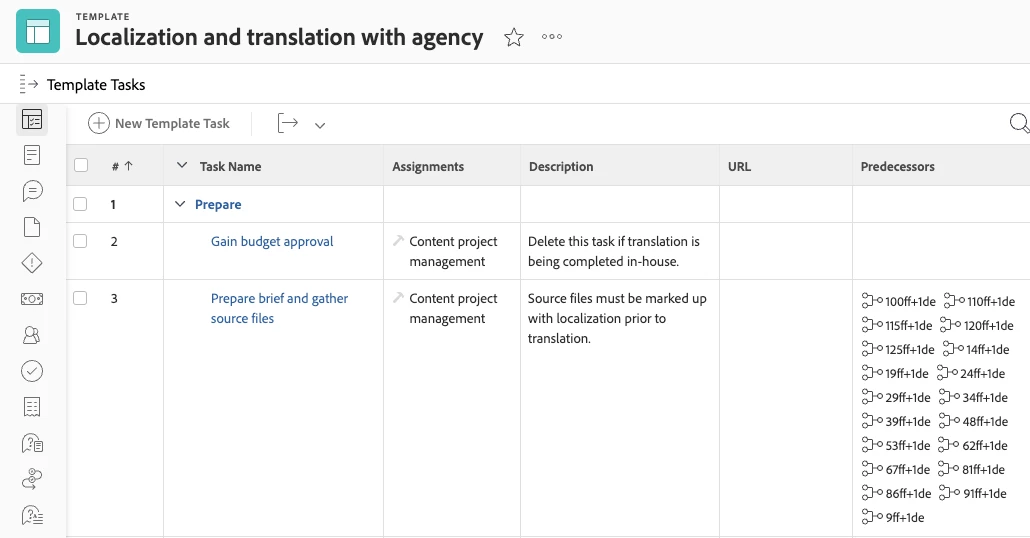Open the People sidebar icon
The width and height of the screenshot is (1030, 538).
32,335
